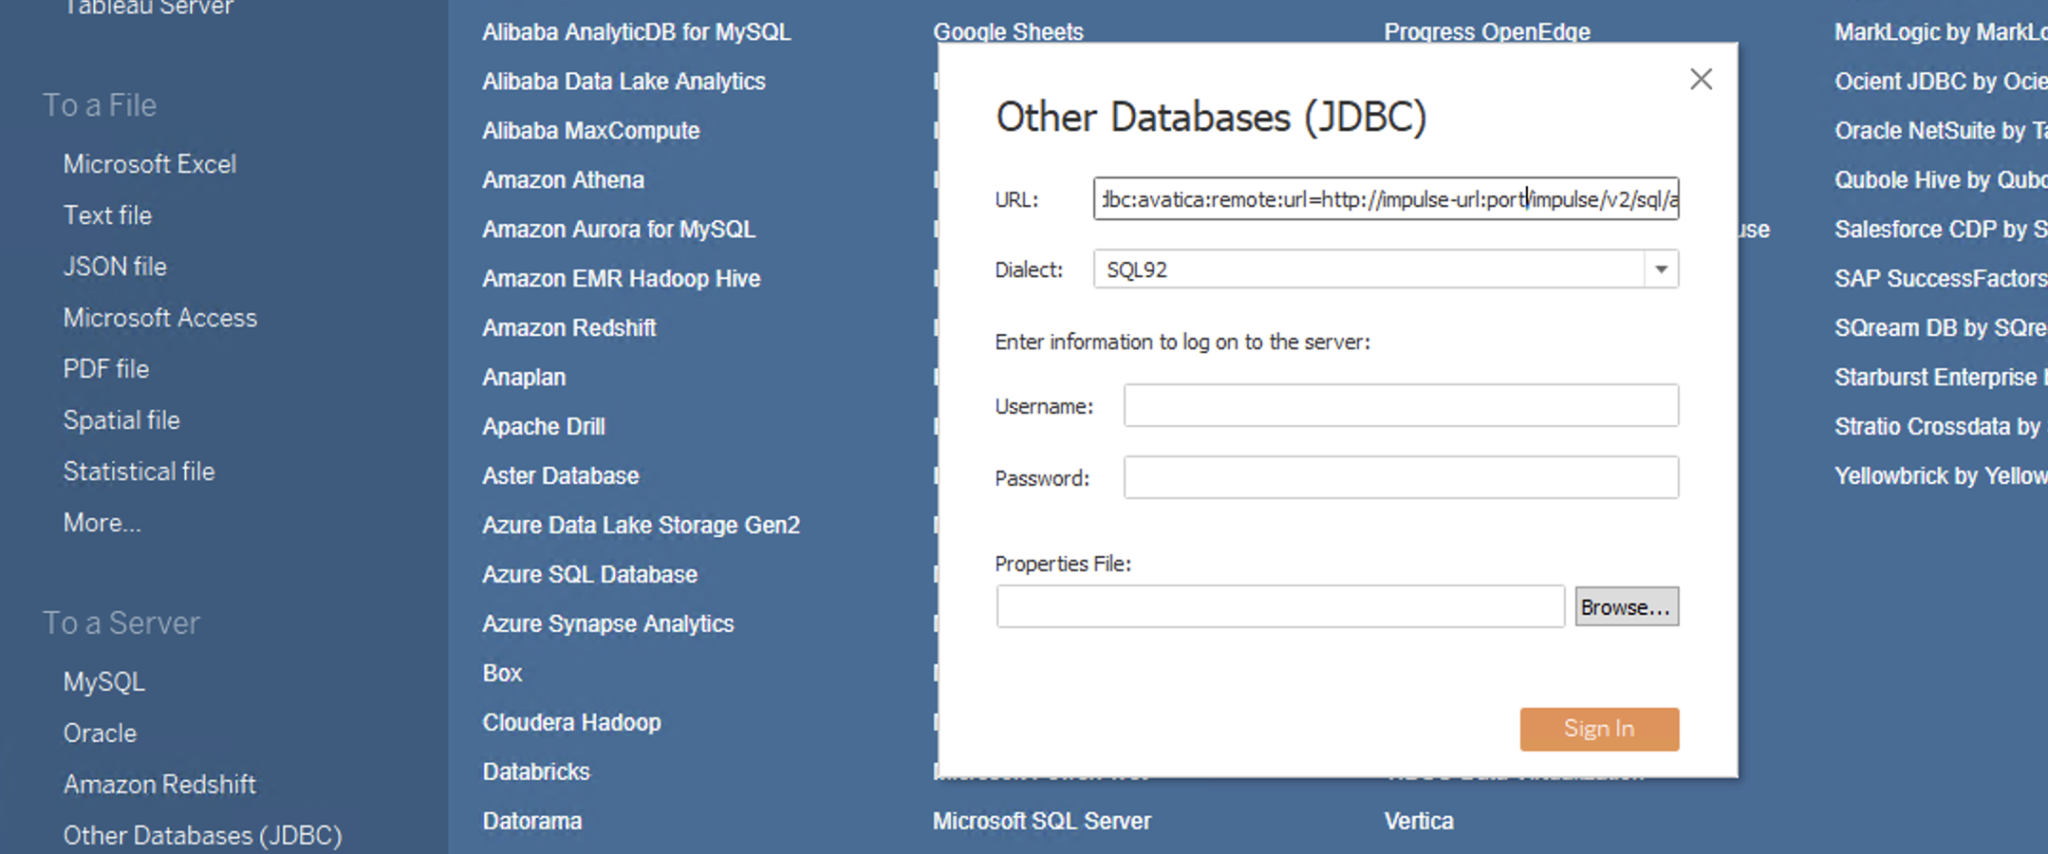Focus the Password field

tap(1401, 477)
